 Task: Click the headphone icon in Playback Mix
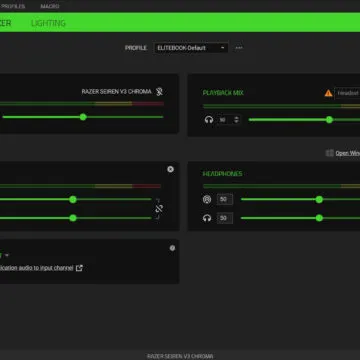coord(209,120)
